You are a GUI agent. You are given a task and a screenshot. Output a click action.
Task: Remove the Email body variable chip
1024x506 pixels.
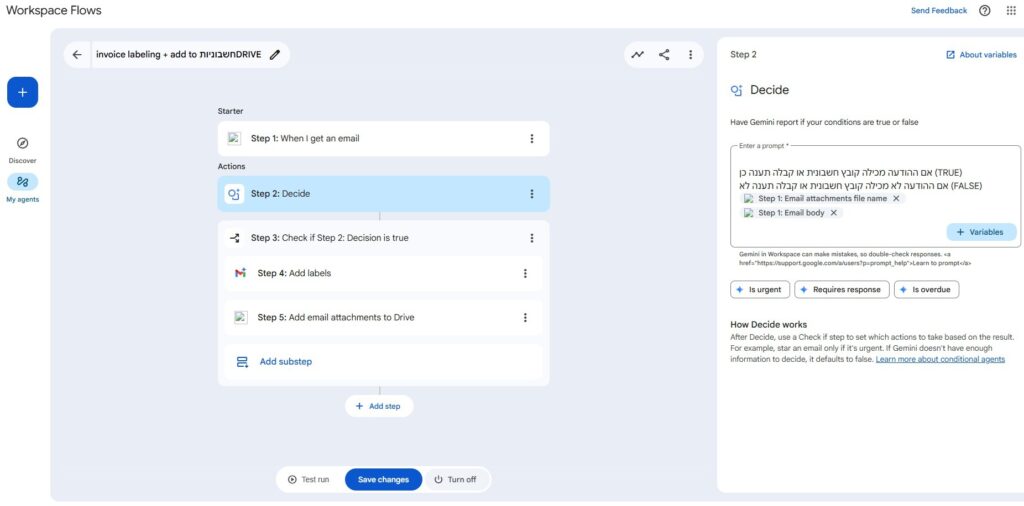tap(834, 213)
